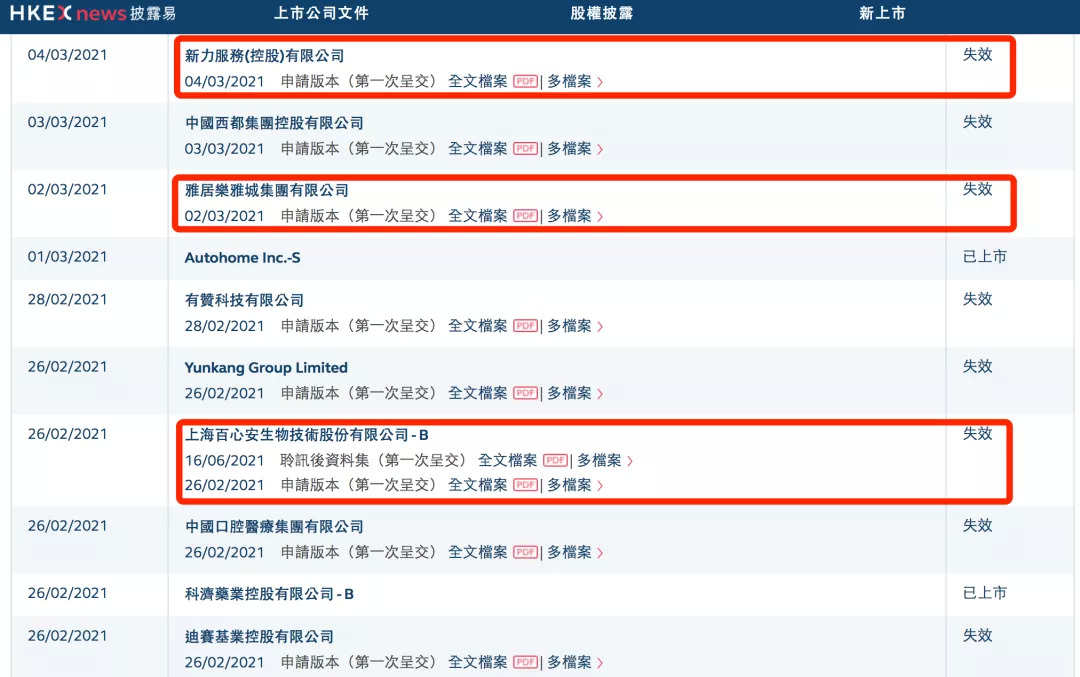This screenshot has width=1080, height=677.
Task: Click date cell 28/02/2021 in first column
Action: tap(68, 300)
